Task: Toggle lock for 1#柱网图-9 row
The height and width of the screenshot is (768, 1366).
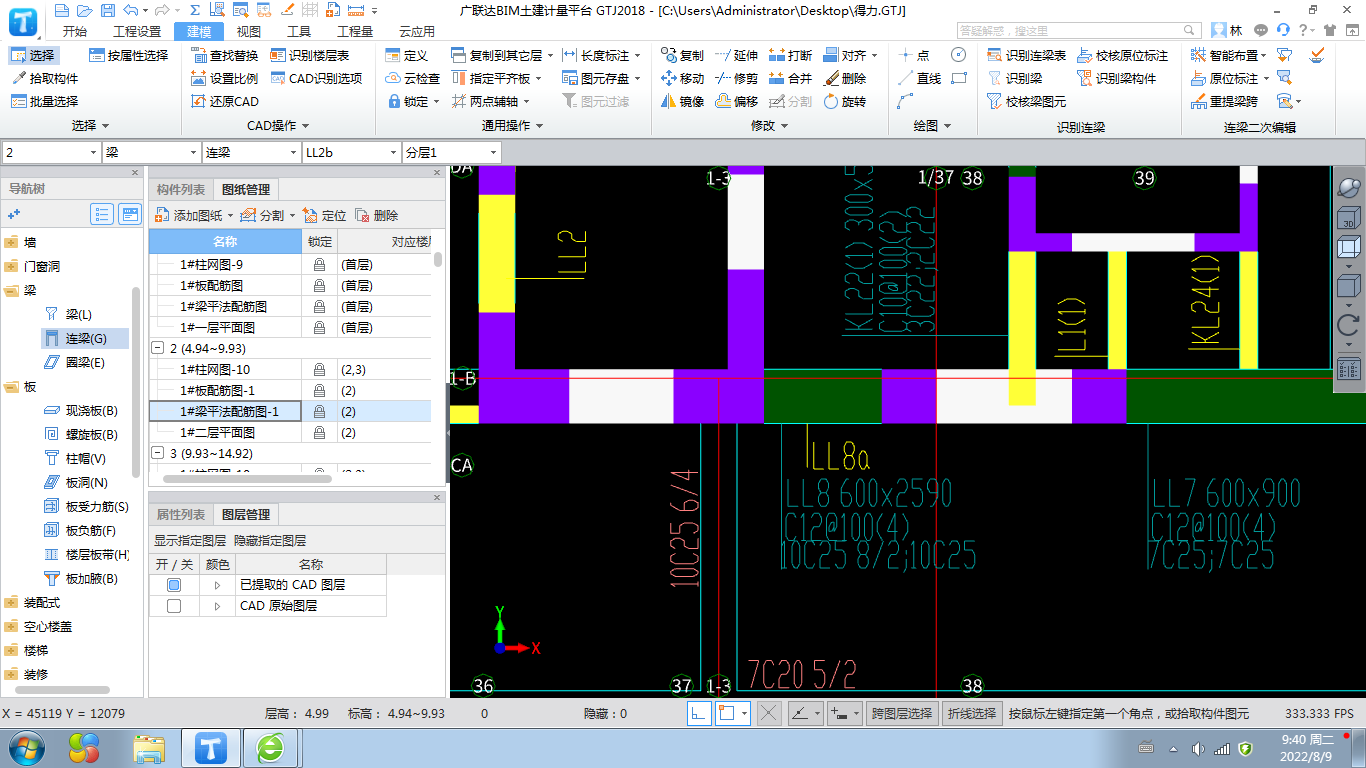Action: [x=319, y=264]
